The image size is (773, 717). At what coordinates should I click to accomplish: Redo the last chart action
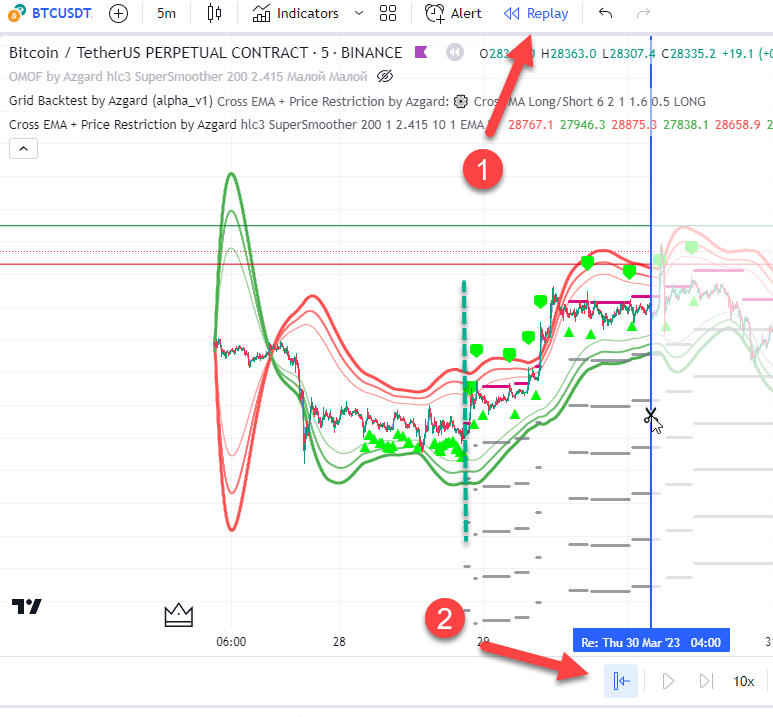point(643,13)
